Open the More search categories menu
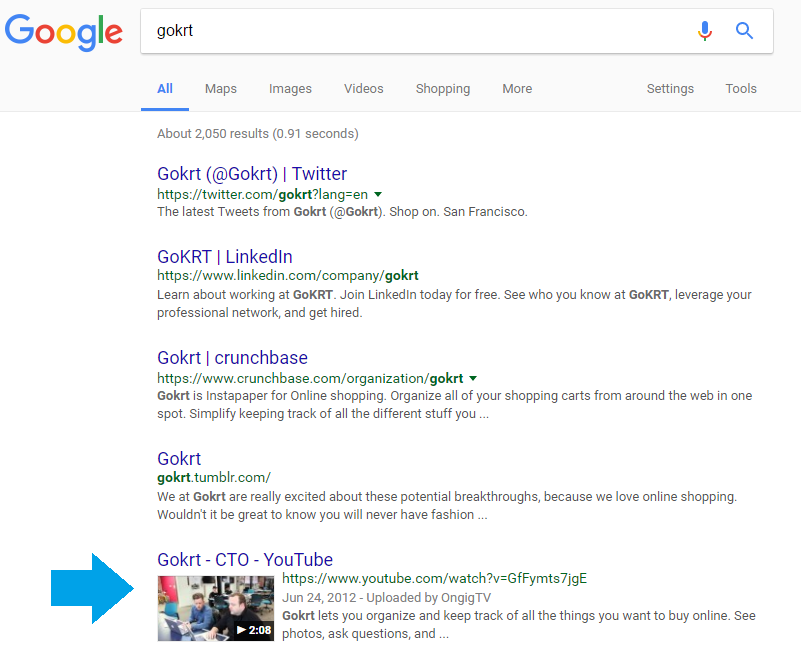Screen dimensions: 801x663 517,89
